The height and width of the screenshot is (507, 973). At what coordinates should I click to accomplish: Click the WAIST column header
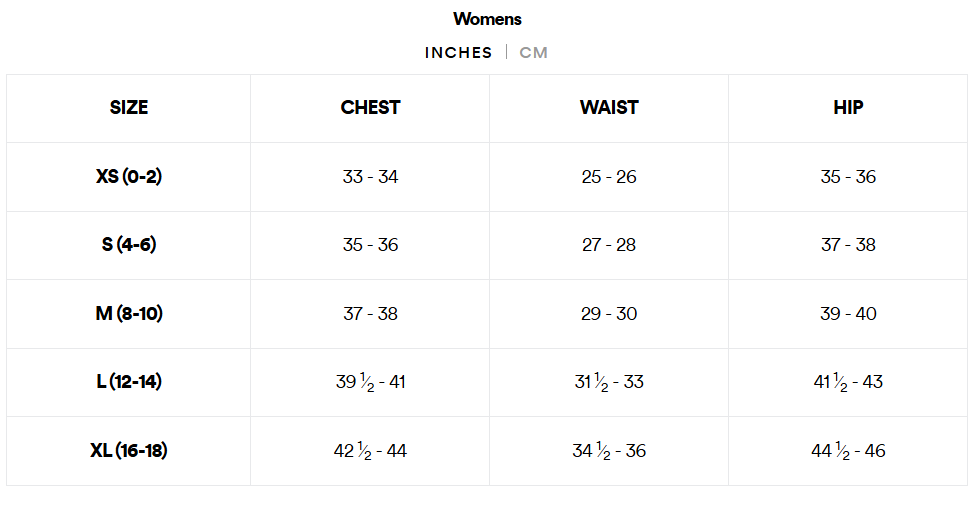coord(609,108)
